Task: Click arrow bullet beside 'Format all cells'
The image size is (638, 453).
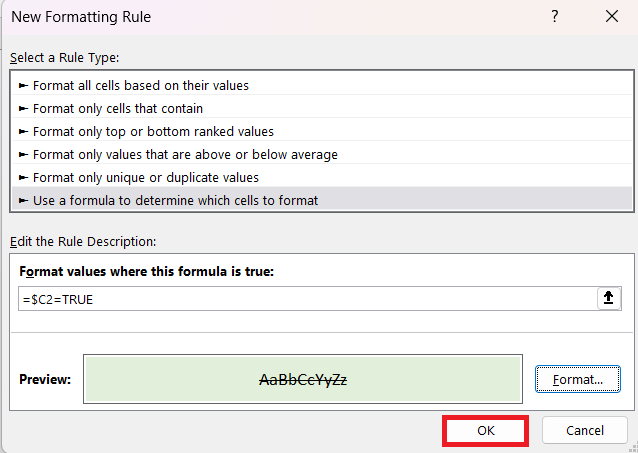Action: coord(24,85)
